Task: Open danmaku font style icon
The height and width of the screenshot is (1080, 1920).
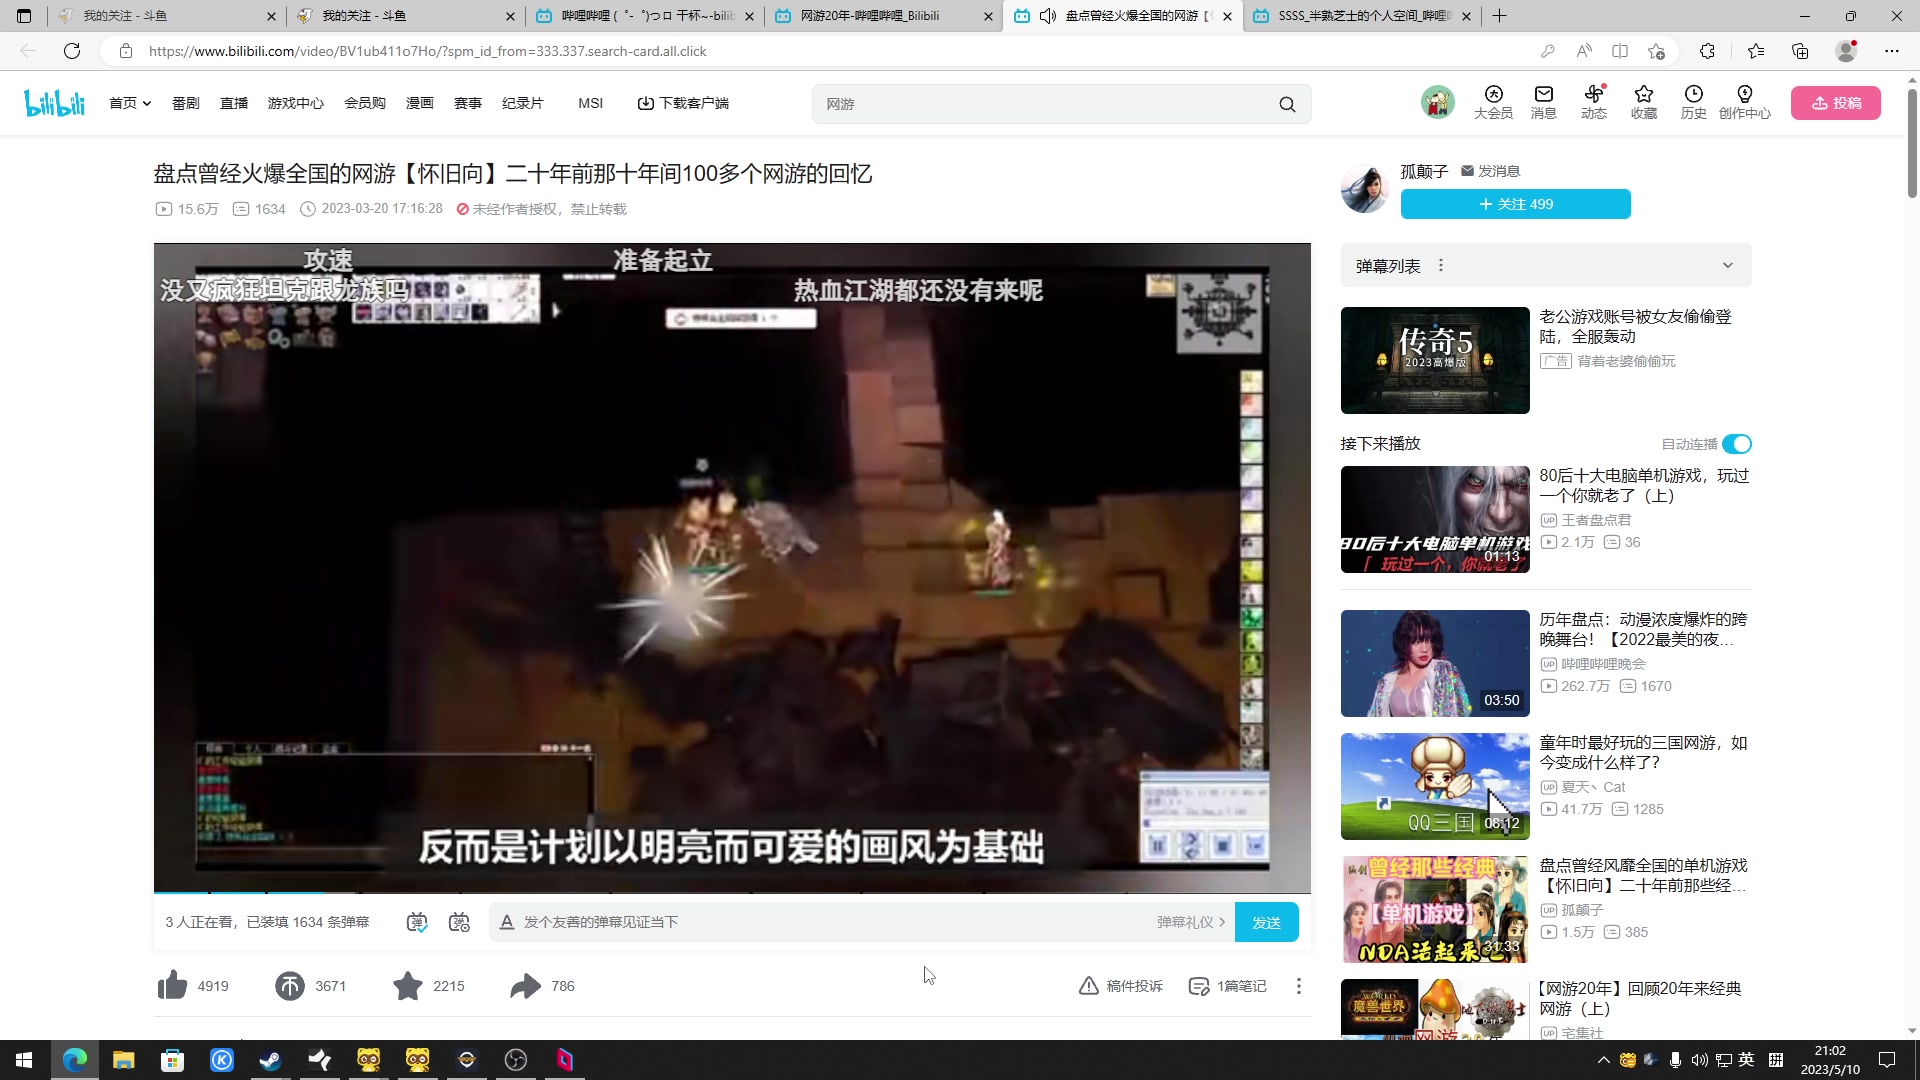Action: click(x=506, y=922)
